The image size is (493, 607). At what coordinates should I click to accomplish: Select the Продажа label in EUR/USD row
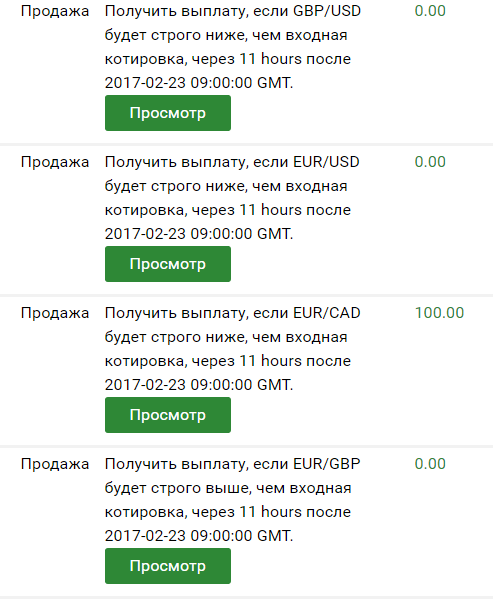click(55, 163)
